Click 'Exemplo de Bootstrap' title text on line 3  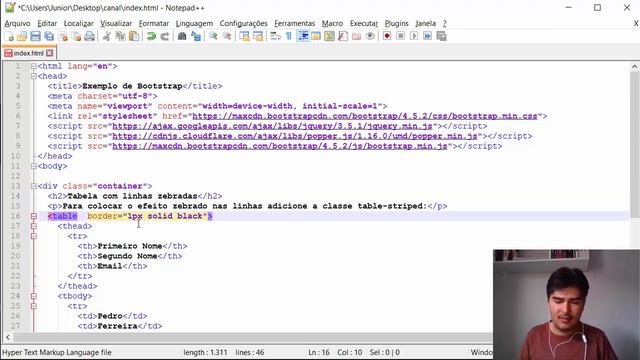pos(132,86)
